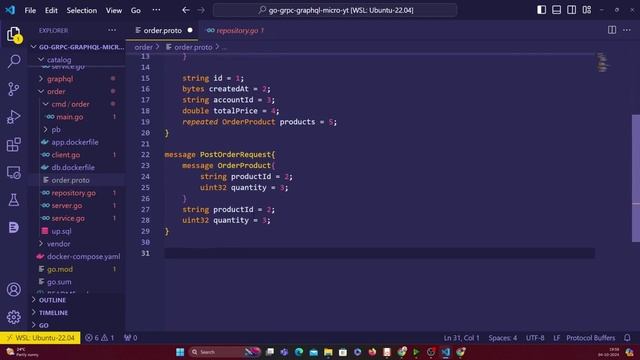Collapse the GO-GRPC-GRAPHQL-MICR root folder
640x360 pixels.
(x=78, y=47)
